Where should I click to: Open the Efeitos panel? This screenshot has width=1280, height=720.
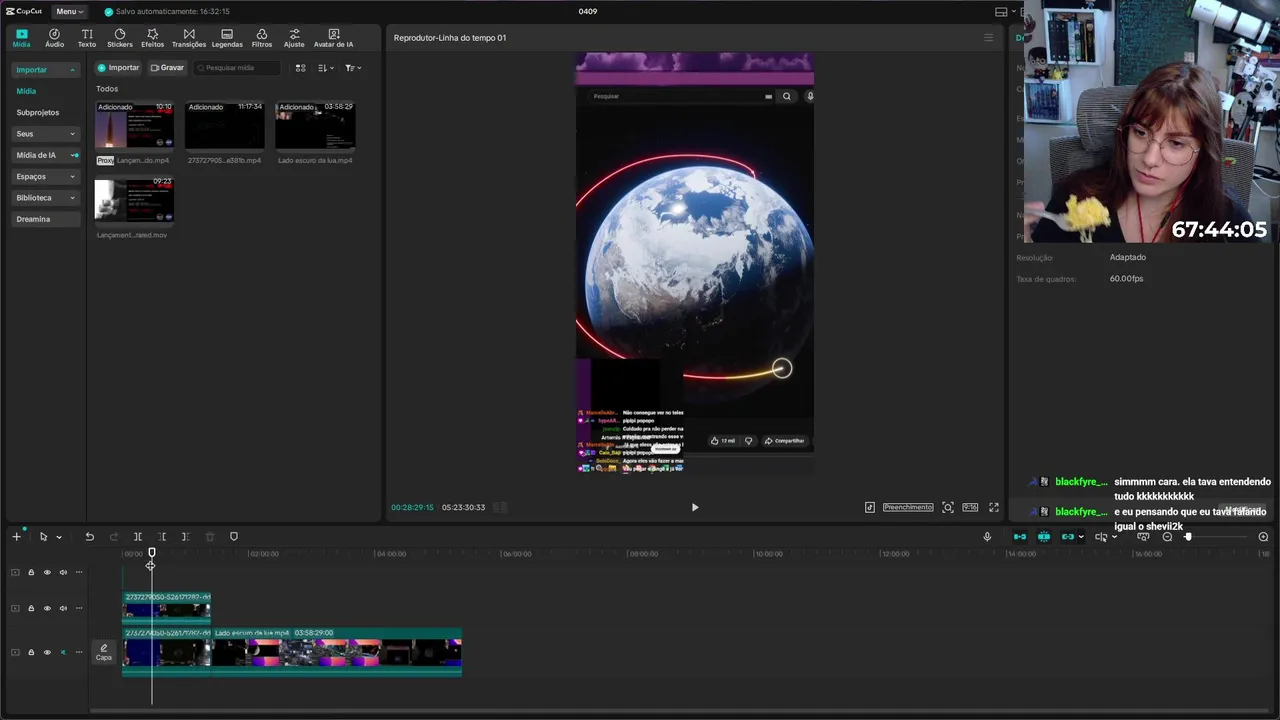point(152,38)
